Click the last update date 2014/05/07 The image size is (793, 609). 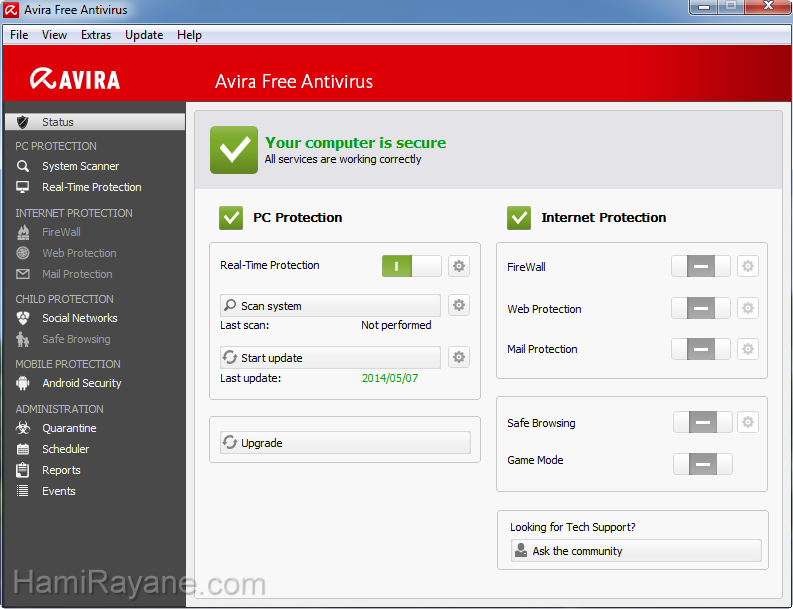[390, 378]
